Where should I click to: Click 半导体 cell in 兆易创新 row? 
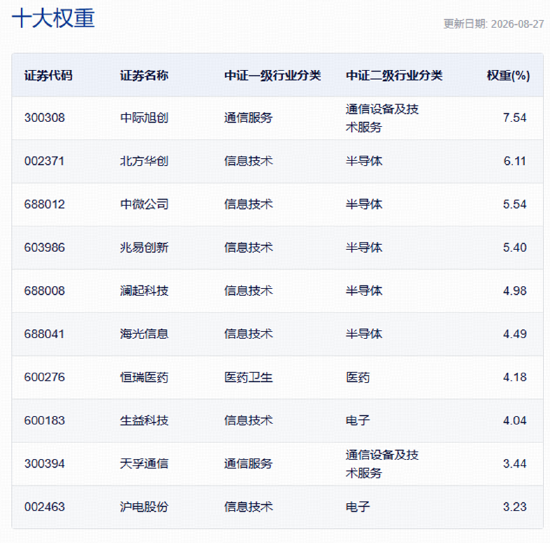[364, 248]
